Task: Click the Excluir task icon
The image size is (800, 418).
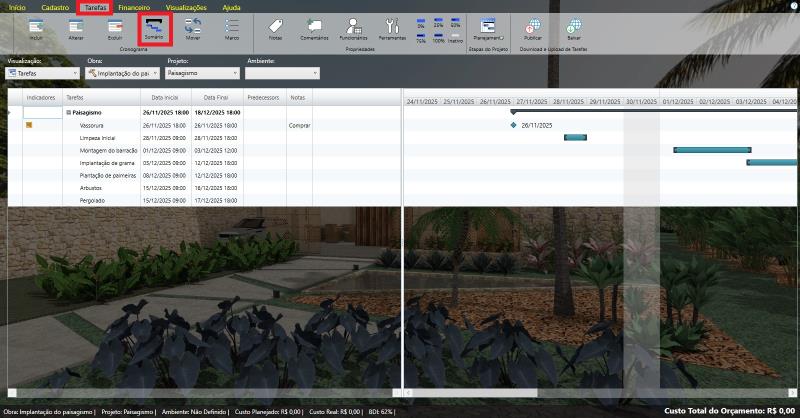Action: [115, 27]
